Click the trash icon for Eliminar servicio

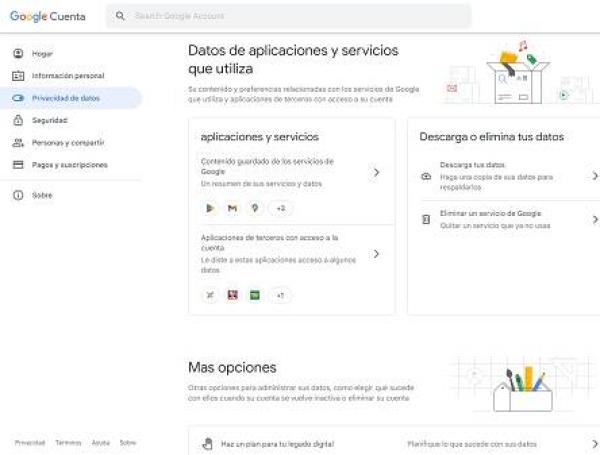[x=426, y=220]
